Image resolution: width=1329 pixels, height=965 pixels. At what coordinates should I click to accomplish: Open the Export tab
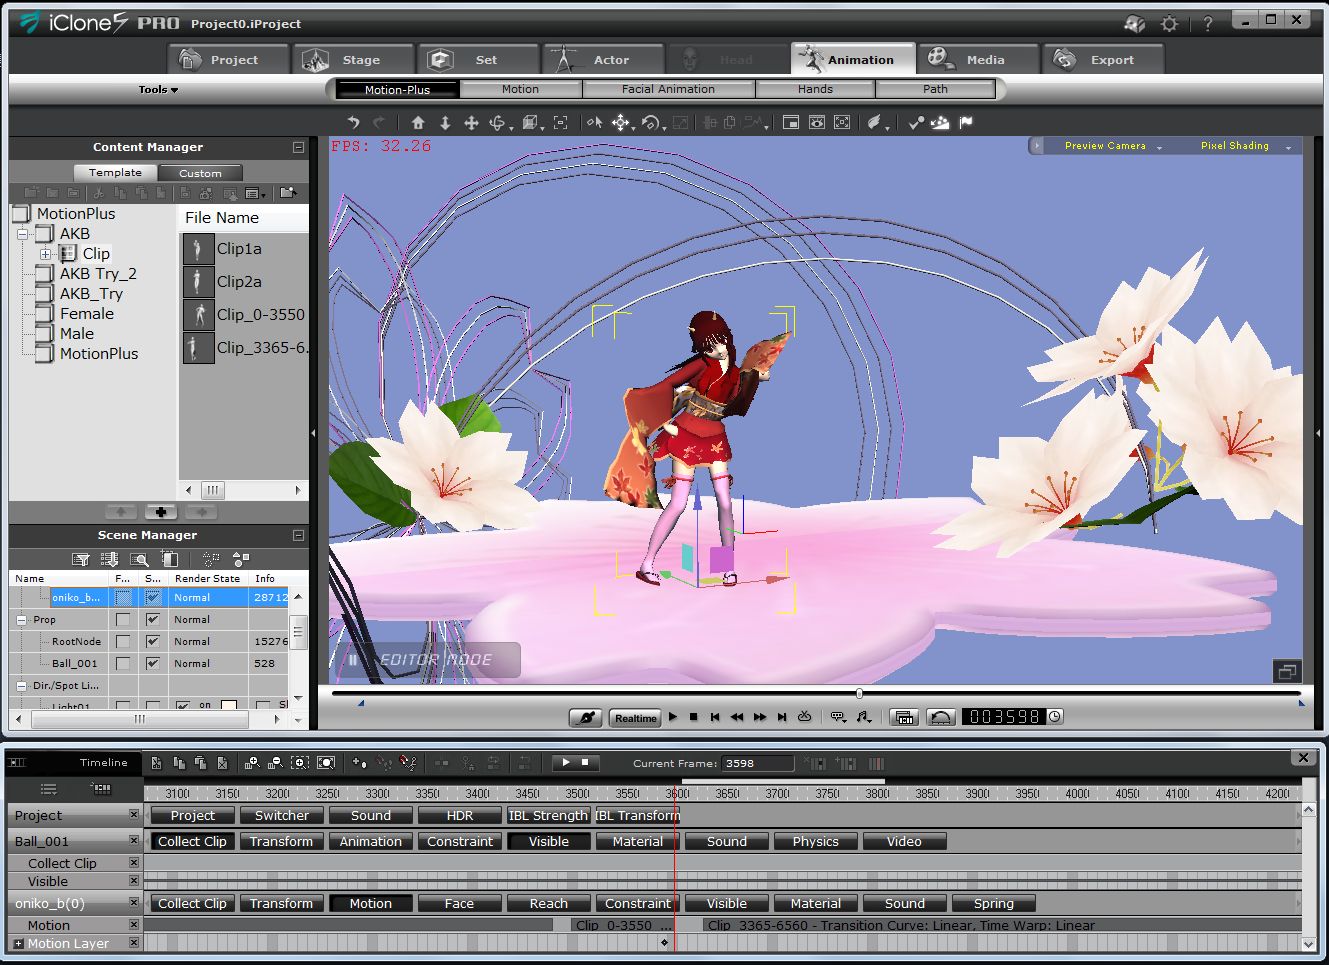click(x=1103, y=60)
